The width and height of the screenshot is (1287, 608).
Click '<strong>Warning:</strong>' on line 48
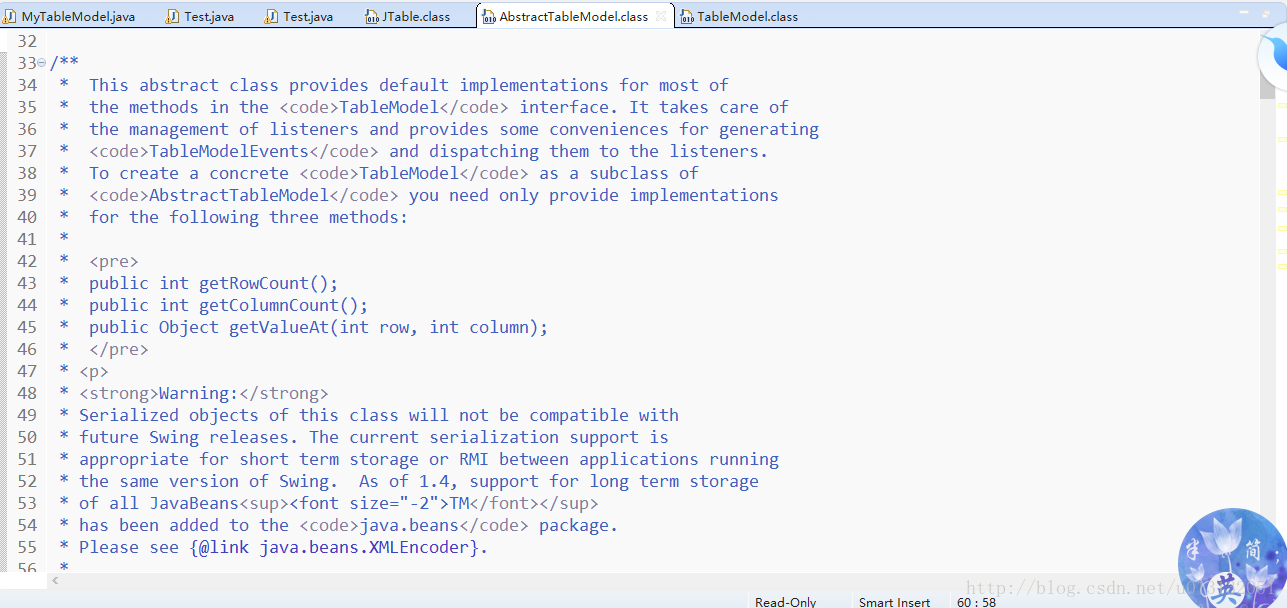click(x=204, y=393)
